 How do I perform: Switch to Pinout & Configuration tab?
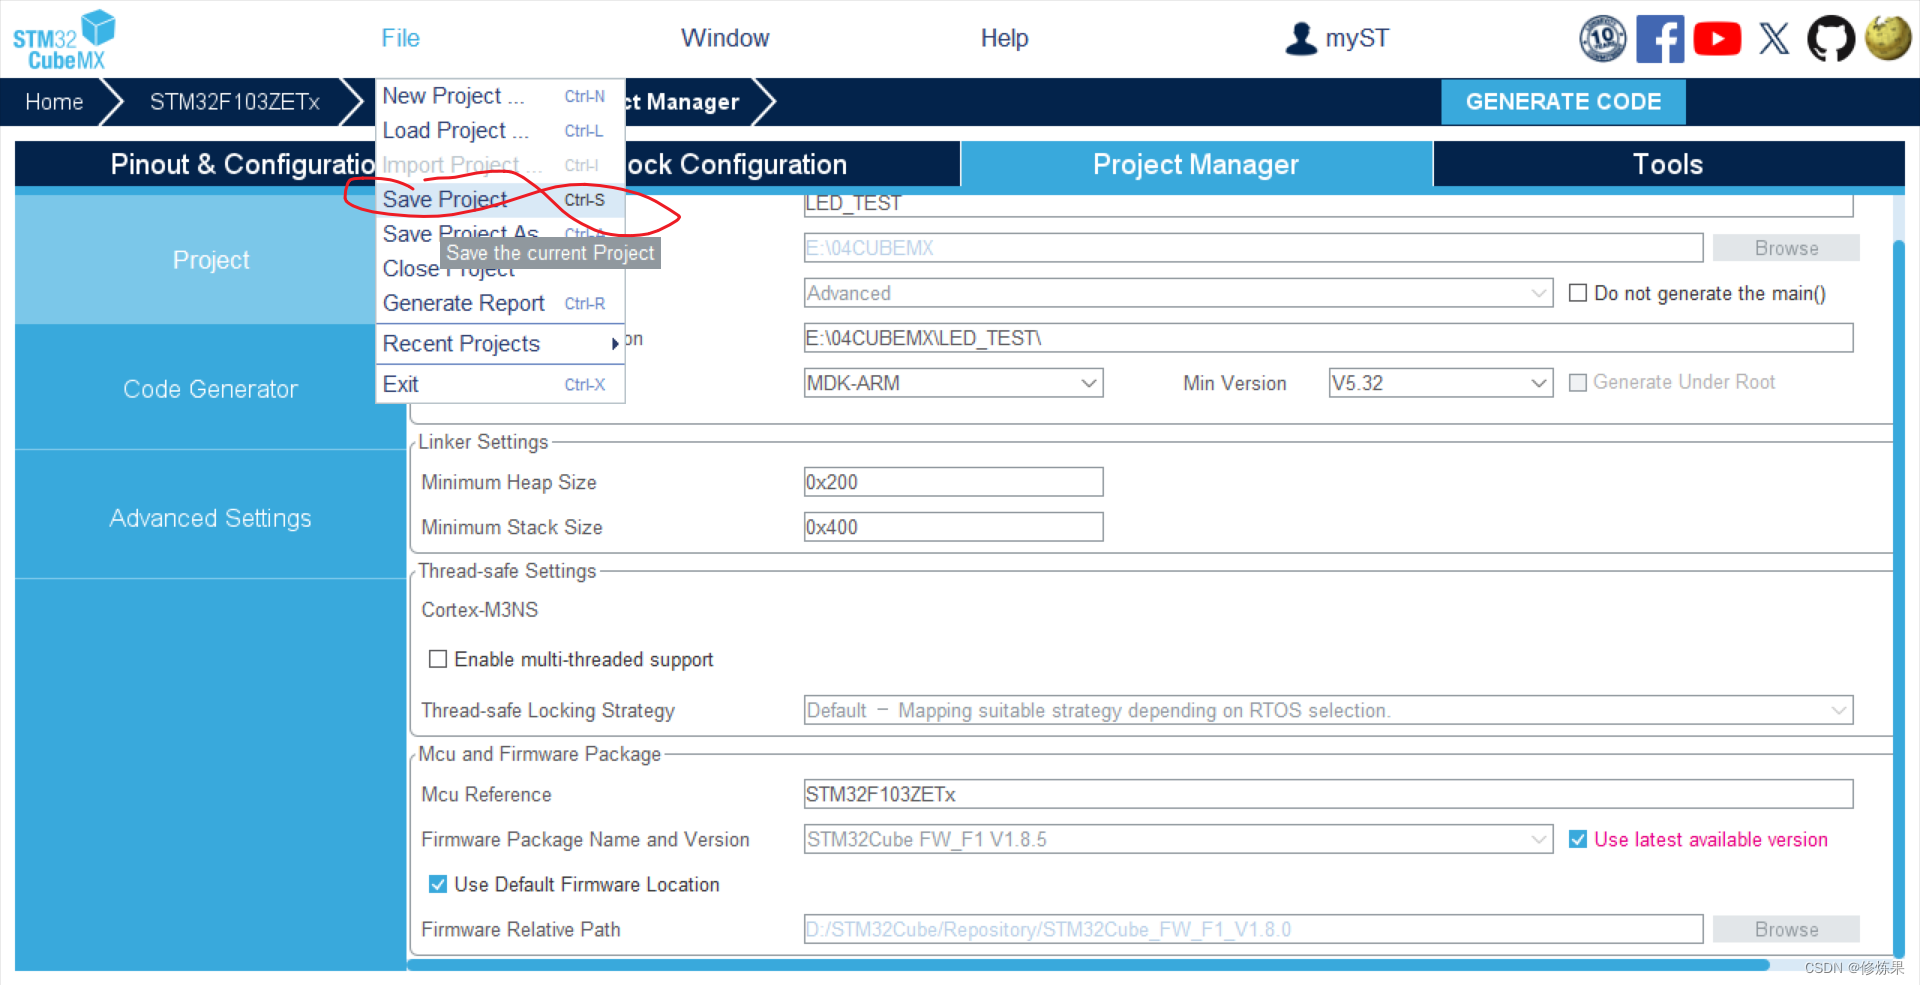point(195,164)
